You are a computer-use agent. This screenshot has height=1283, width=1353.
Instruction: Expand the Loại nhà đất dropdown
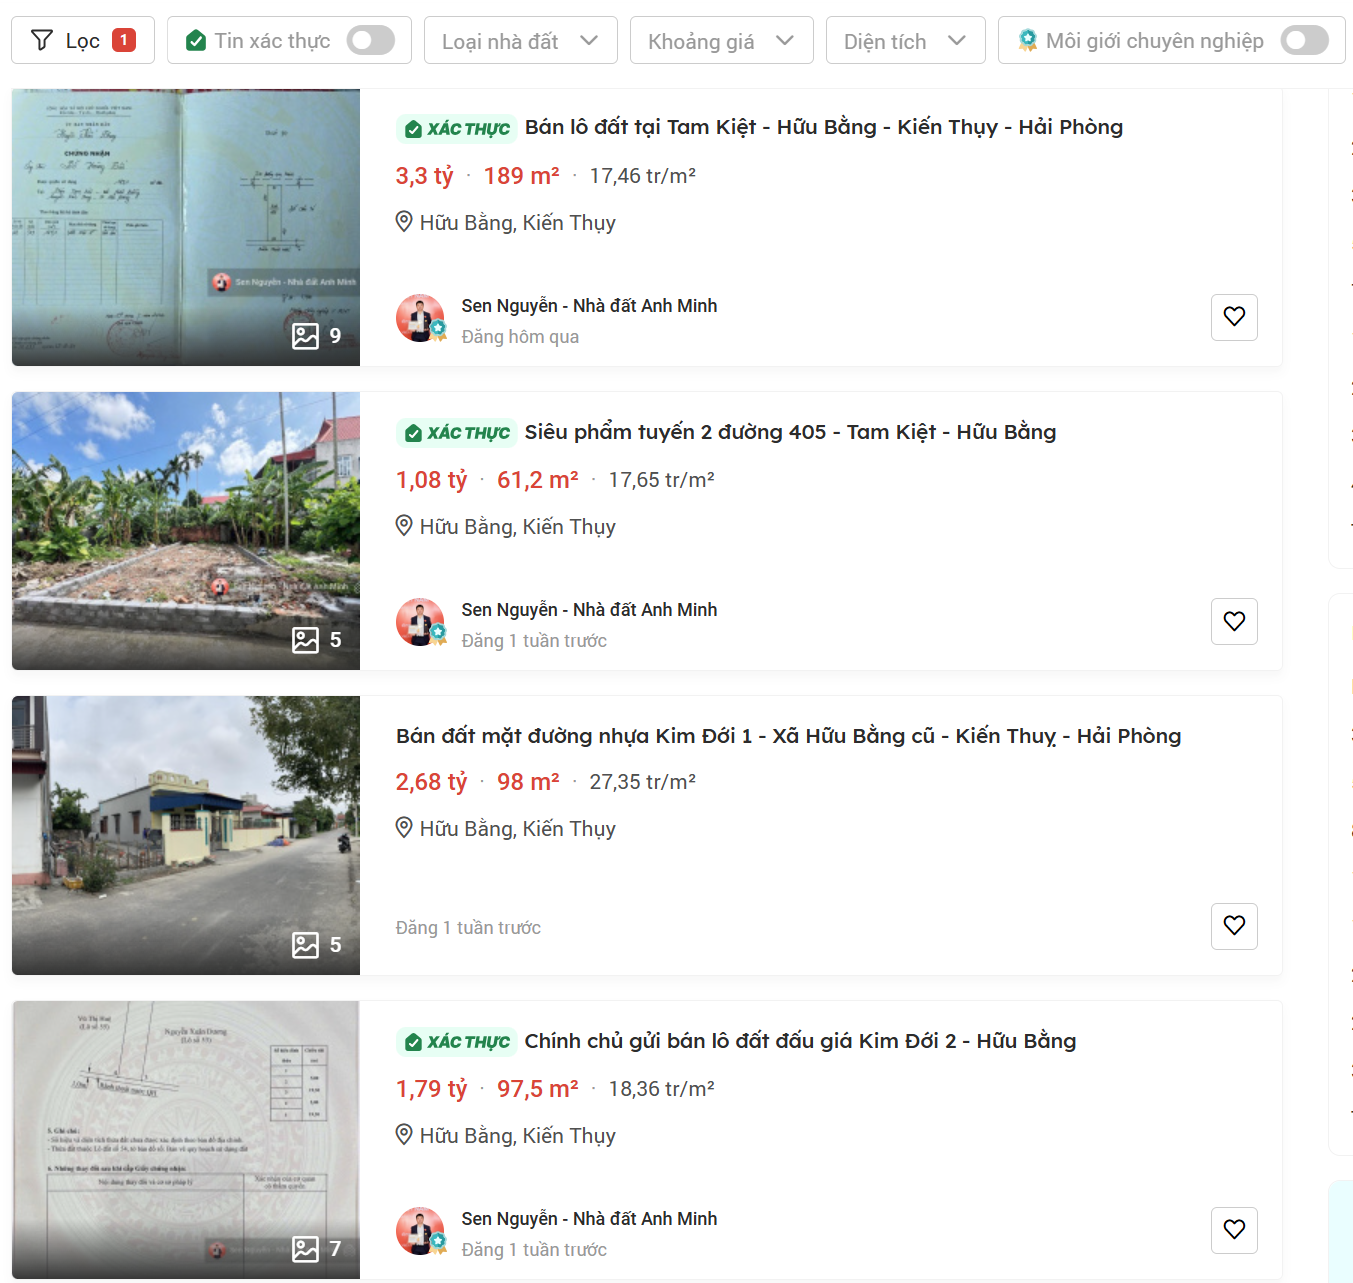520,41
